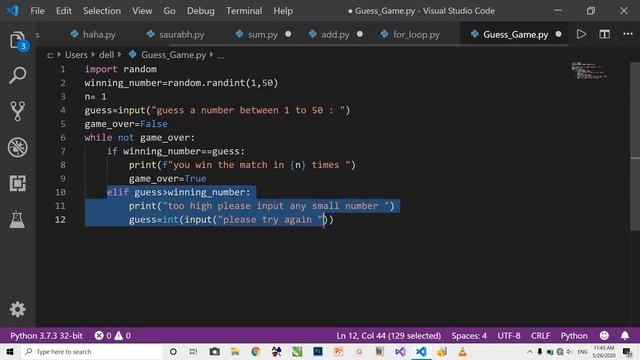Open the Edit menu
Image resolution: width=640 pixels, height=360 pixels.
pos(64,11)
